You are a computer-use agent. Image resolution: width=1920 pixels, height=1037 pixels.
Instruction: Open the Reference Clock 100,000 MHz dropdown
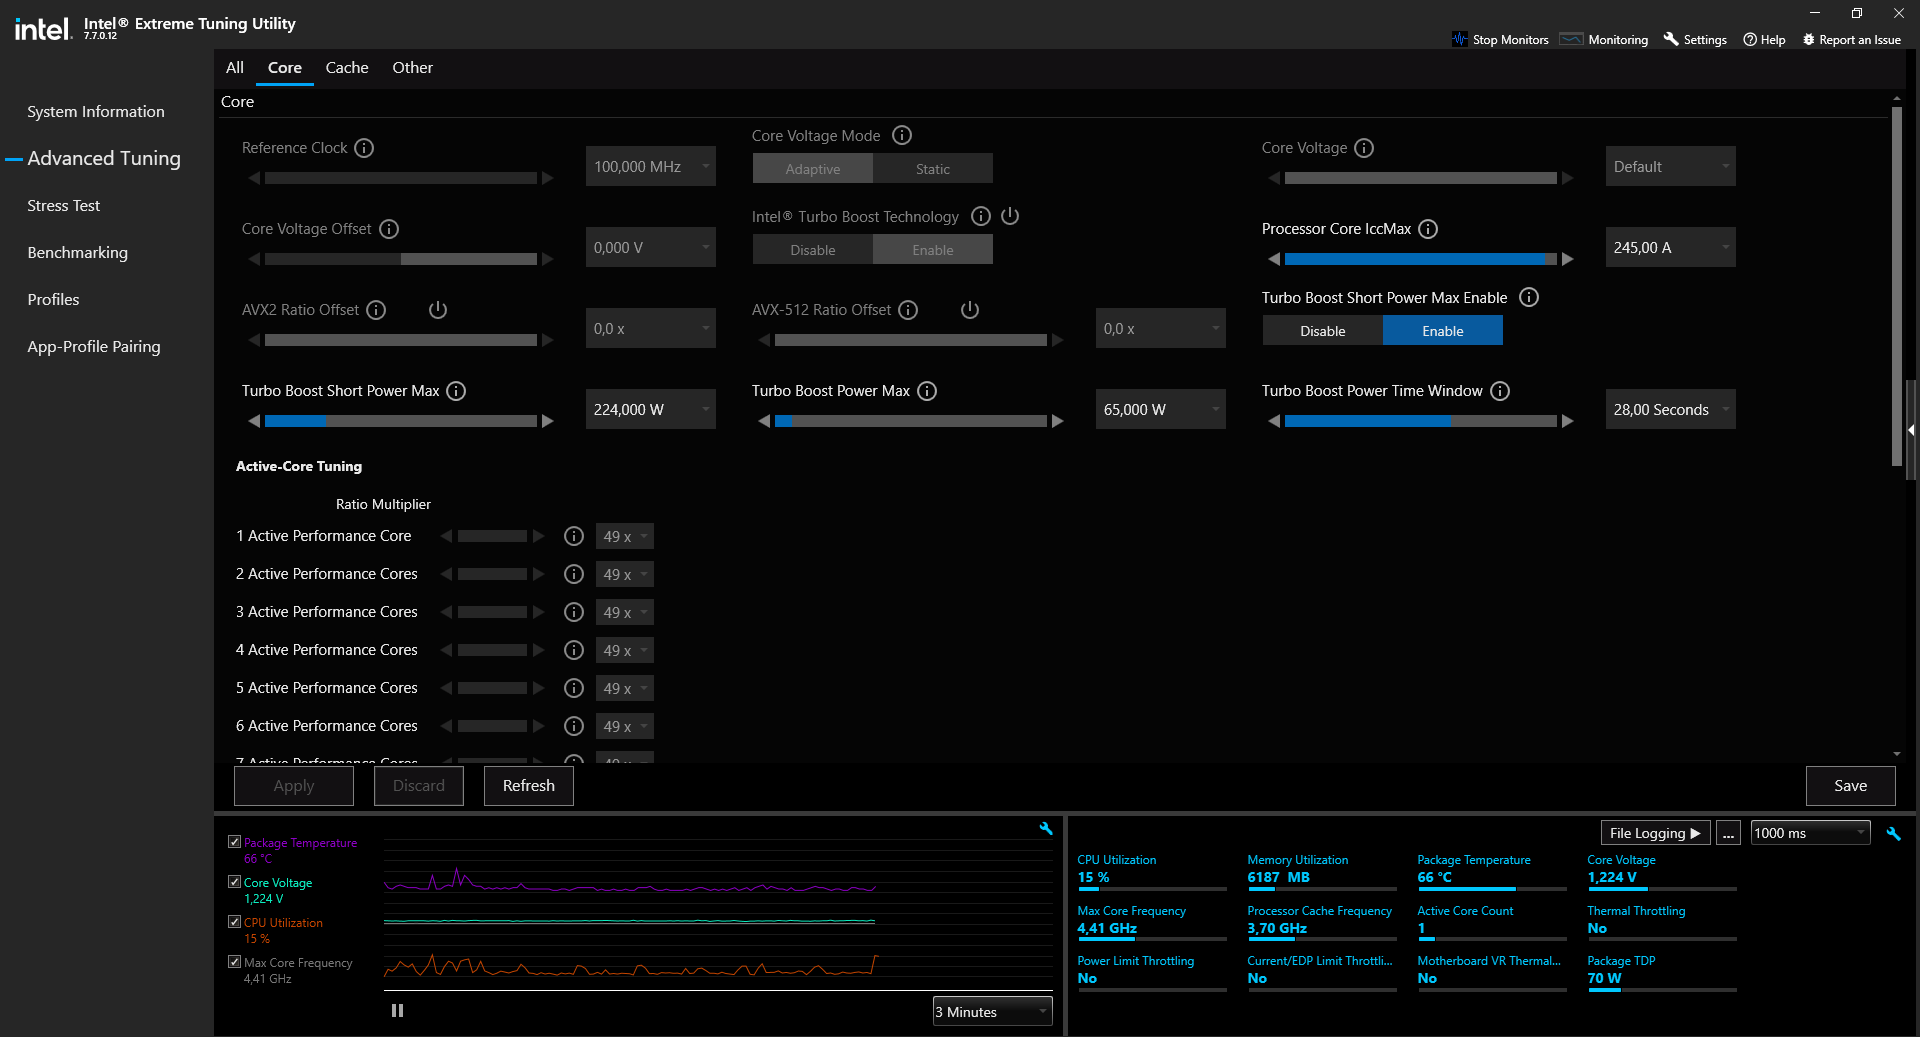tap(651, 167)
